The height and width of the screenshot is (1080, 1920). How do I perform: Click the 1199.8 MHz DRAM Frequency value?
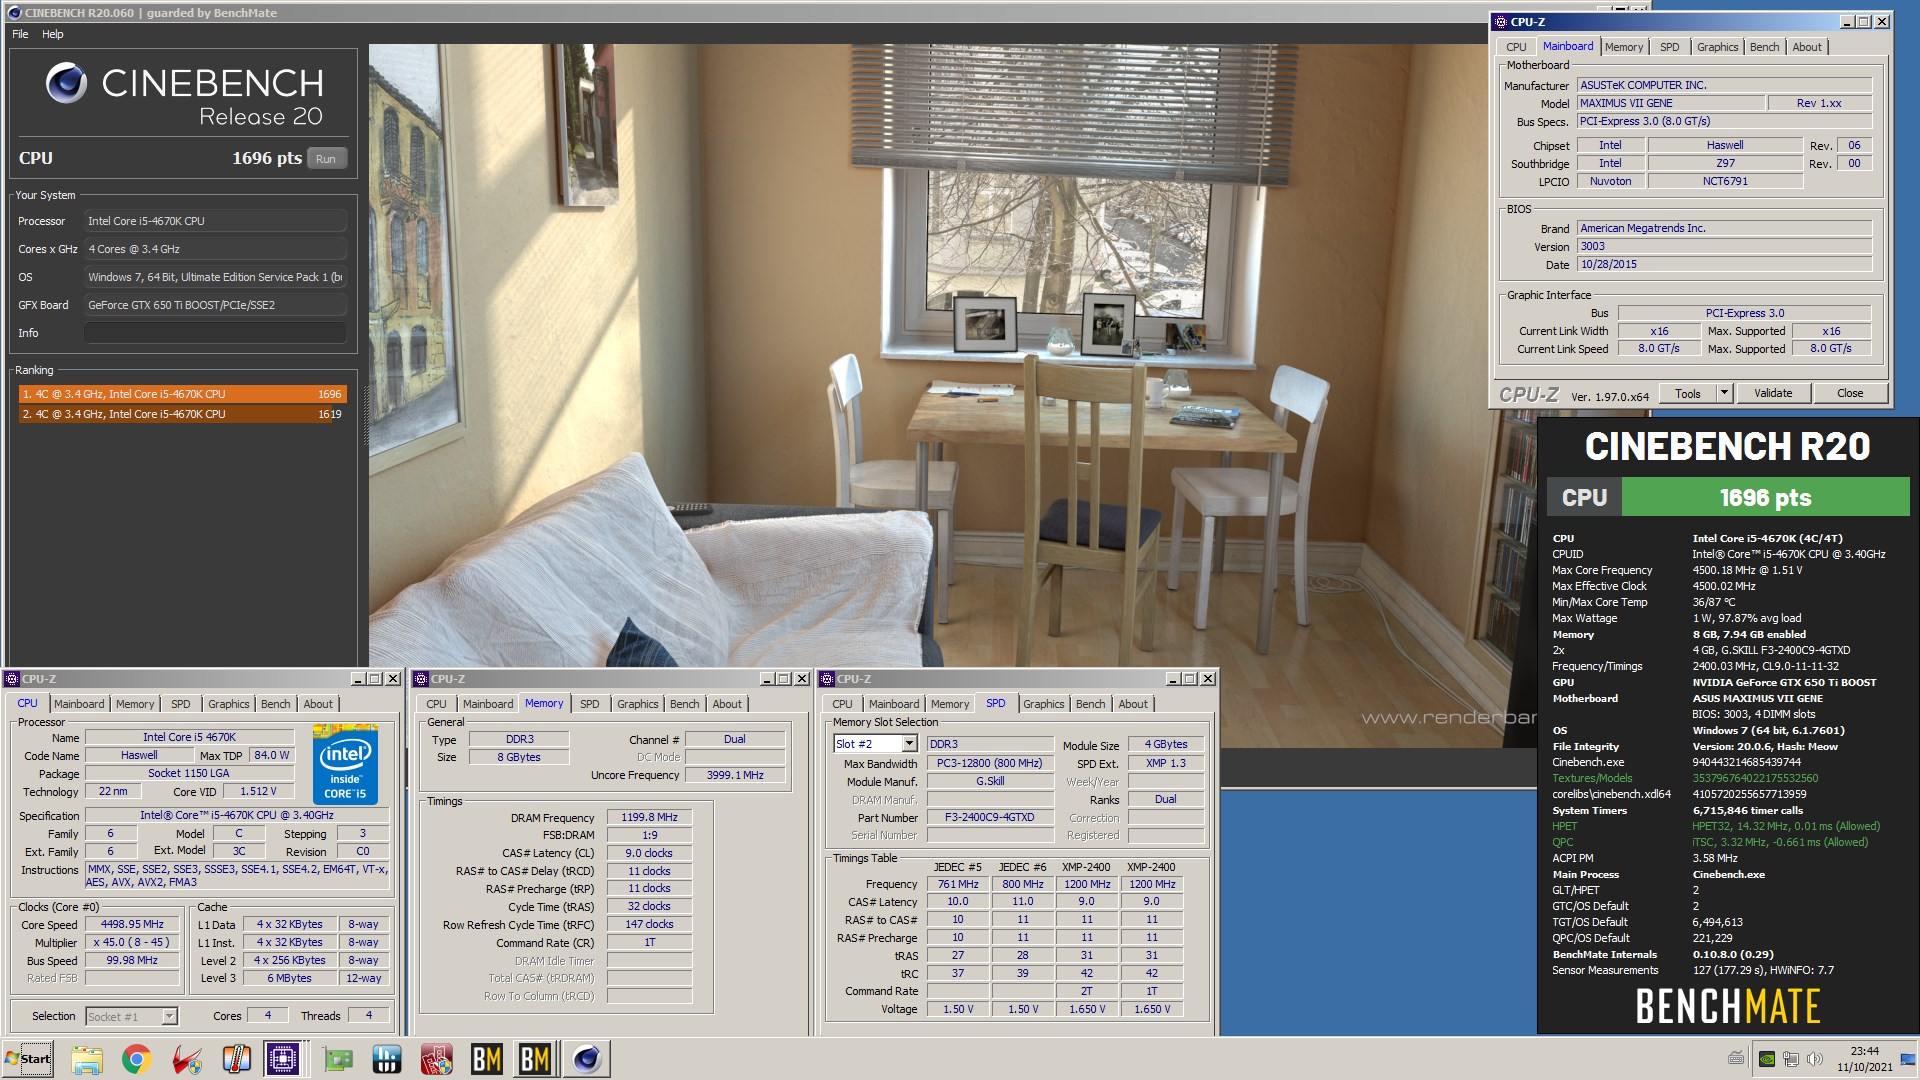649,818
